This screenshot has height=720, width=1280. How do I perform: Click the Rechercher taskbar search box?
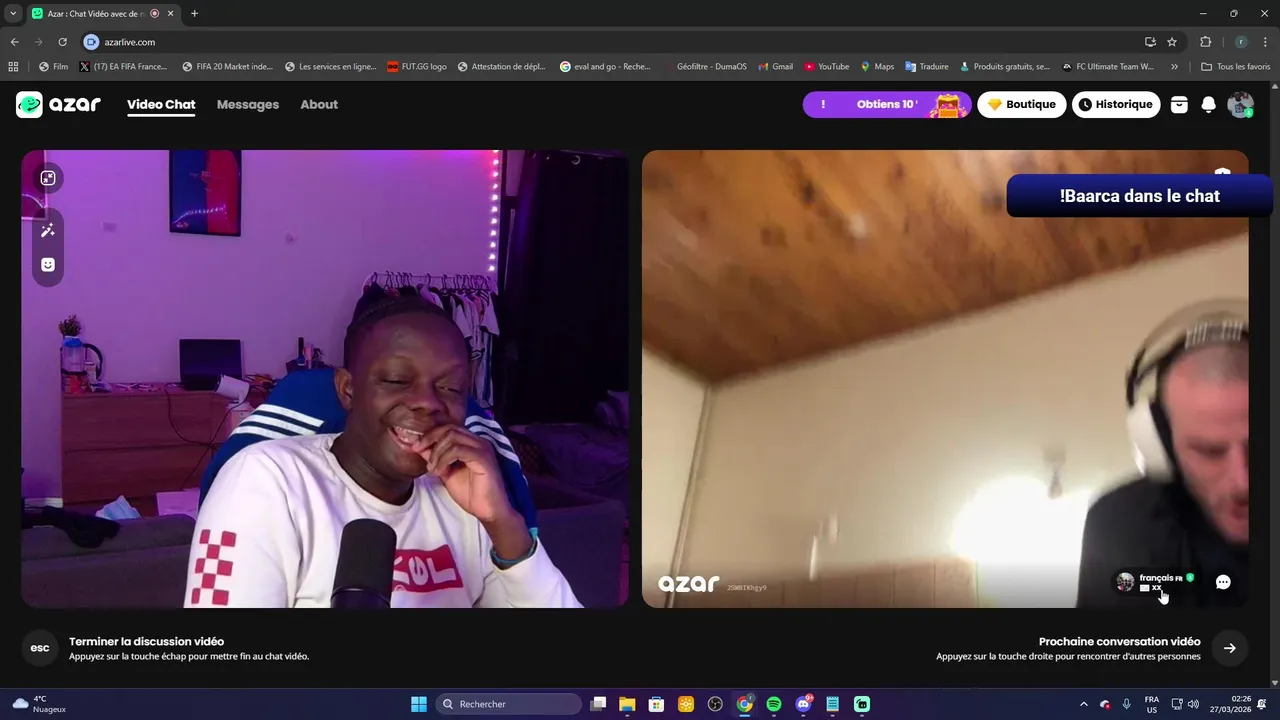pos(509,704)
